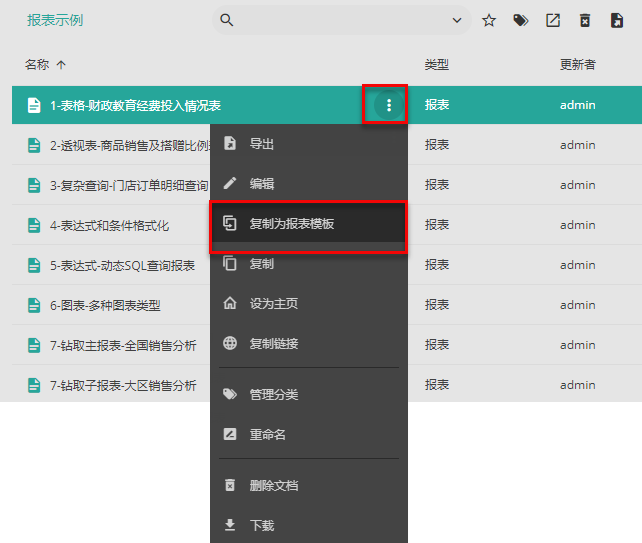Select 管理分类 menu entry
This screenshot has height=543, width=642.
coord(309,394)
